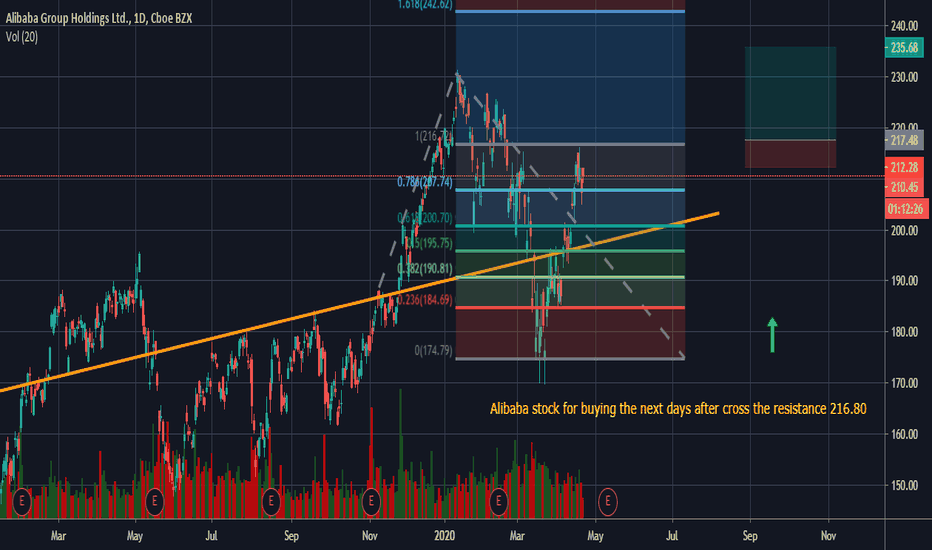The image size is (932, 550).
Task: Click the 170.00 price axis label
Action: [904, 383]
